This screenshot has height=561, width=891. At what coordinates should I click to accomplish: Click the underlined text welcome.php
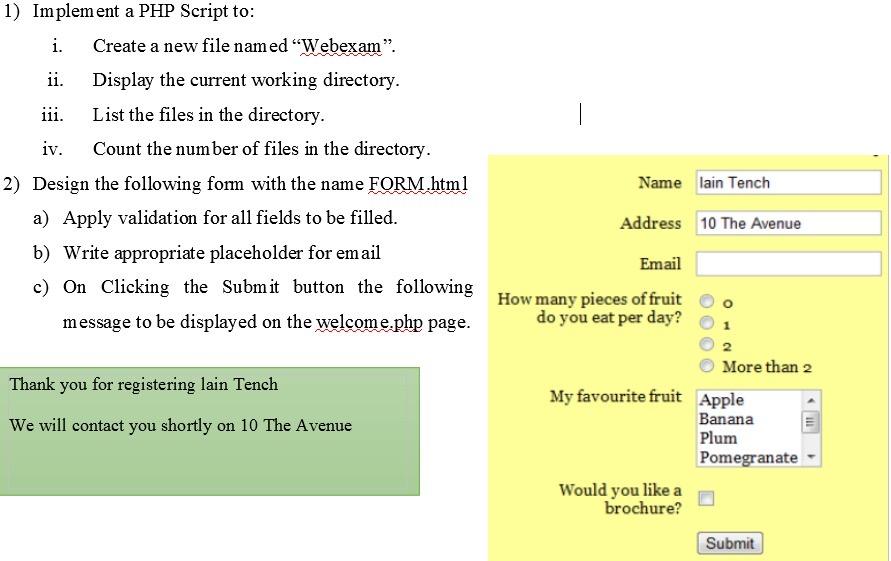point(369,322)
